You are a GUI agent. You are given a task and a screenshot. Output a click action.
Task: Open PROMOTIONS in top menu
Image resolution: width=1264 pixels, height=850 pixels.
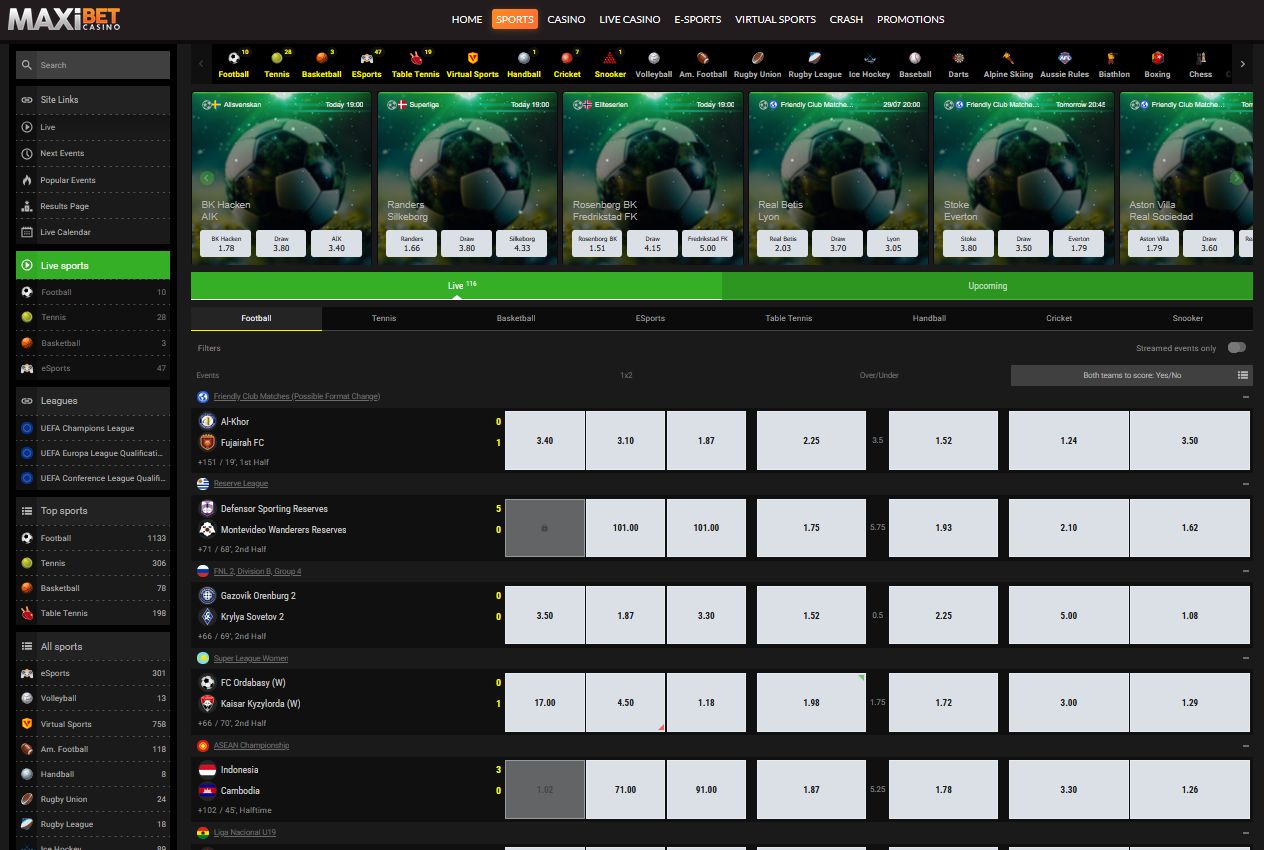(911, 19)
